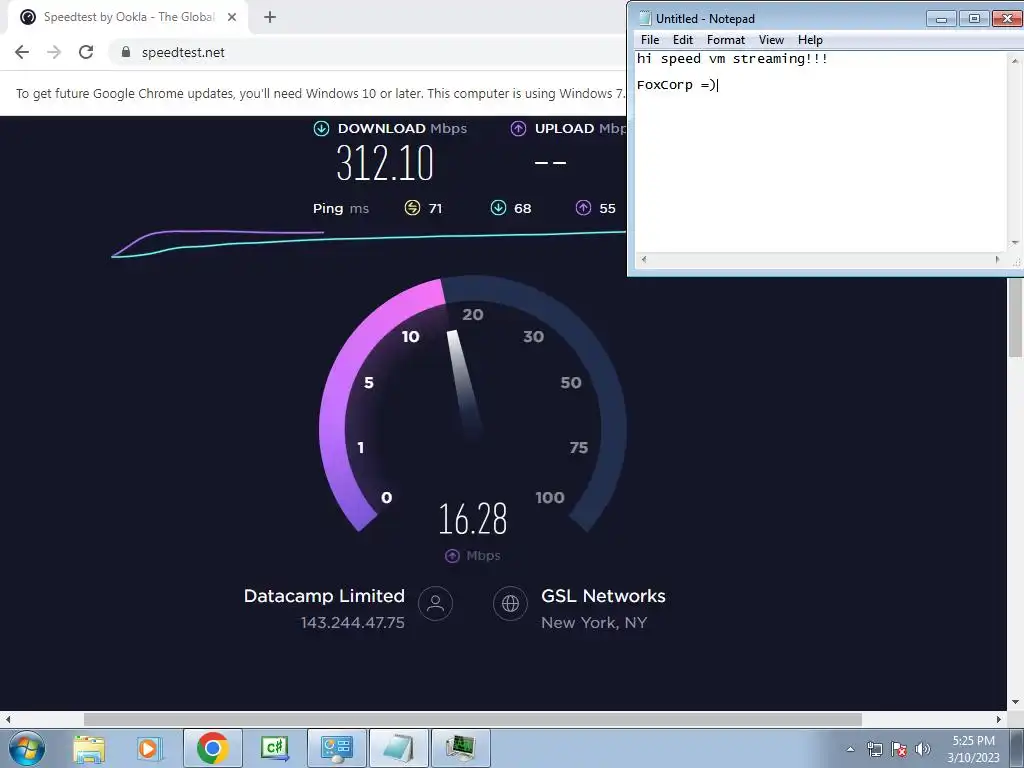Open the Notepad Format menu
1024x768 pixels.
pyautogui.click(x=726, y=40)
